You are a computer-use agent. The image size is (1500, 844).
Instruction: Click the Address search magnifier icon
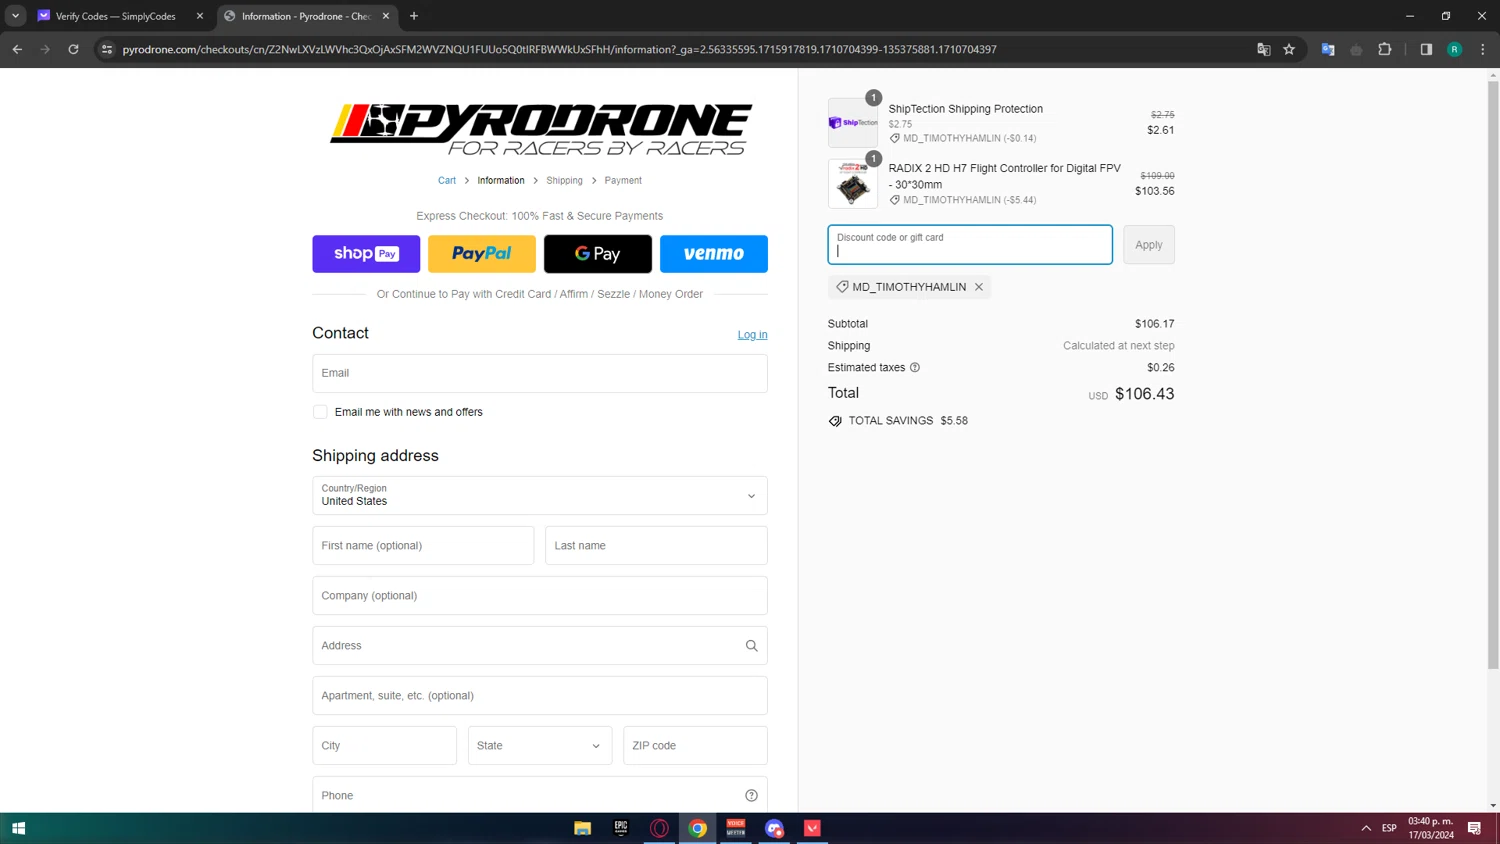pos(752,646)
